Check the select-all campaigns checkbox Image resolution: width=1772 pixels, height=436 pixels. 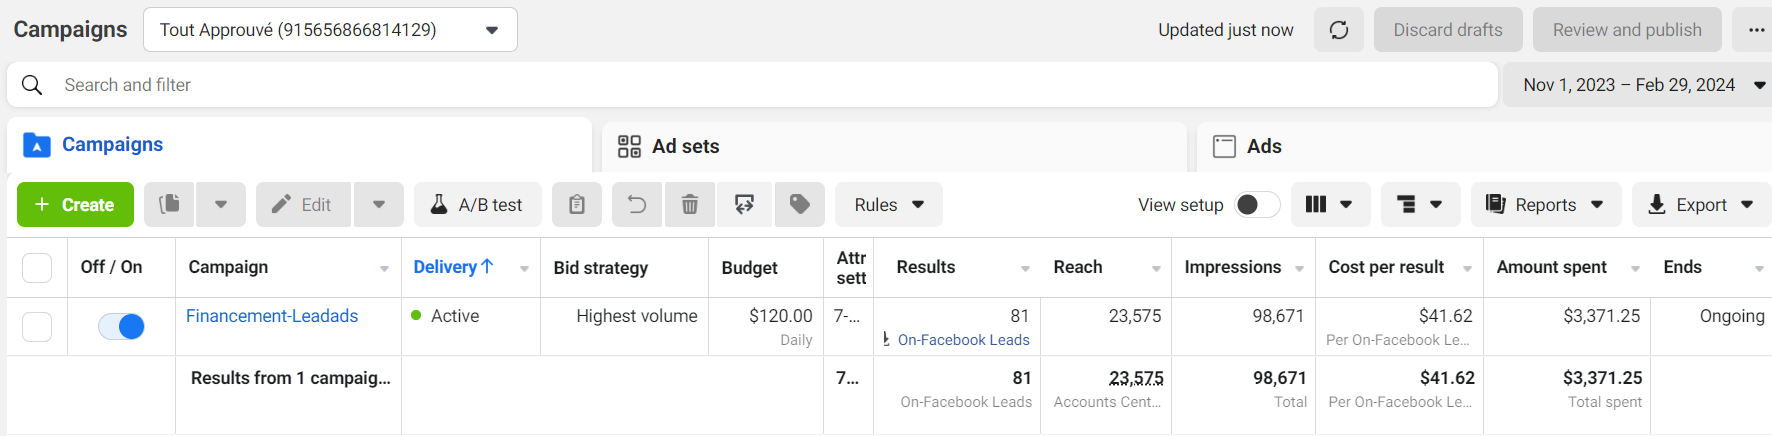coord(37,268)
